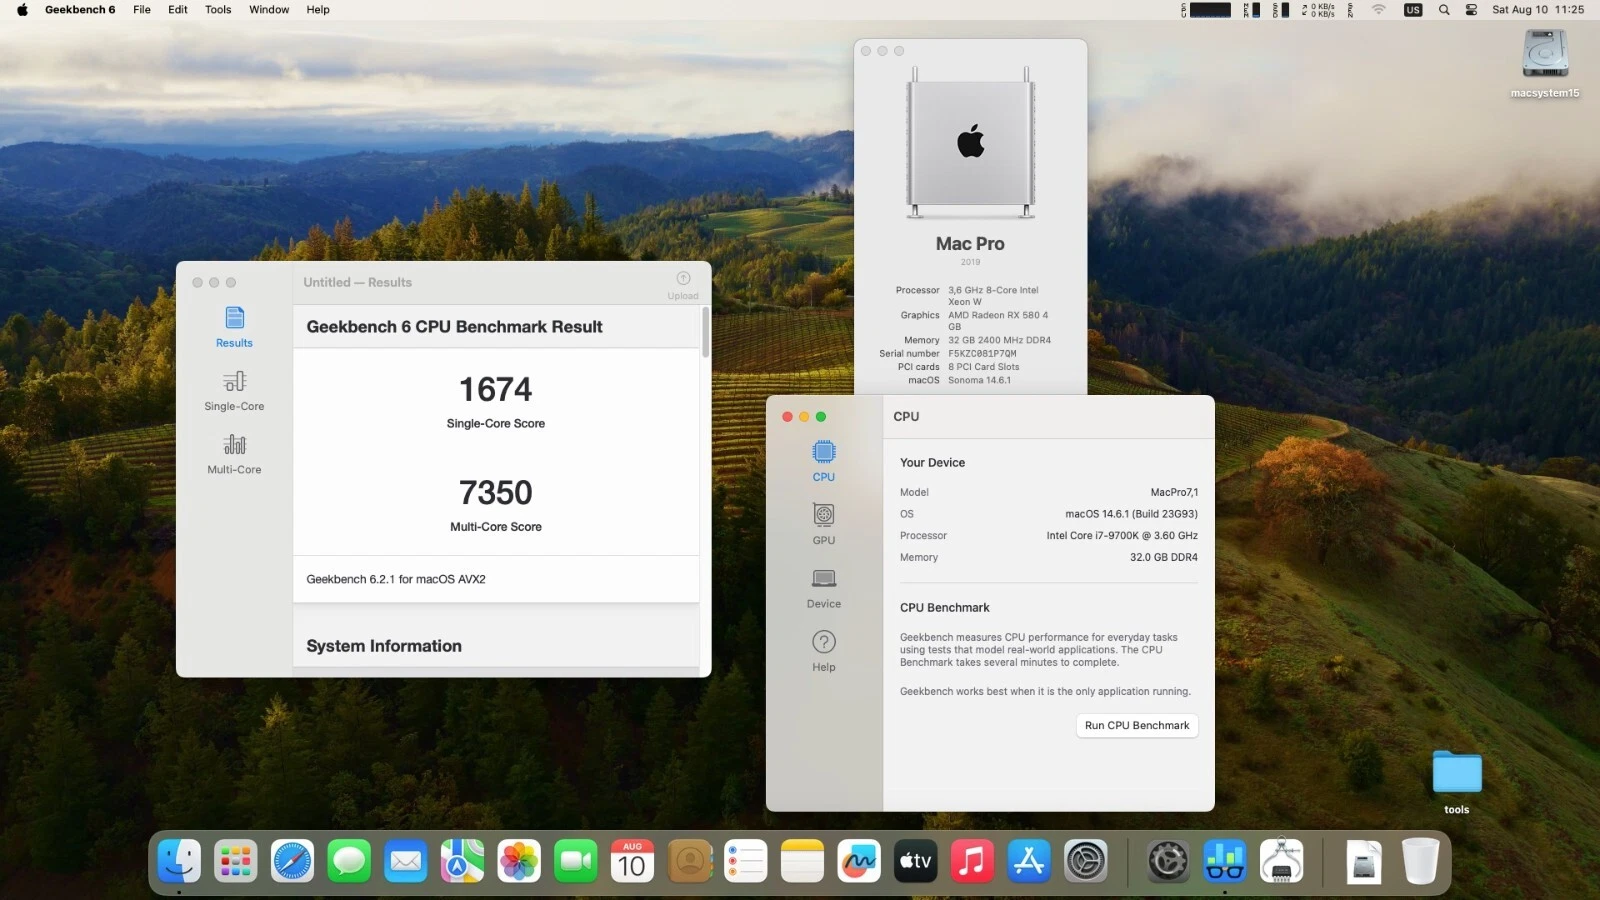Viewport: 1600px width, 900px height.
Task: Open Launchpad from the Dock
Action: pyautogui.click(x=236, y=861)
